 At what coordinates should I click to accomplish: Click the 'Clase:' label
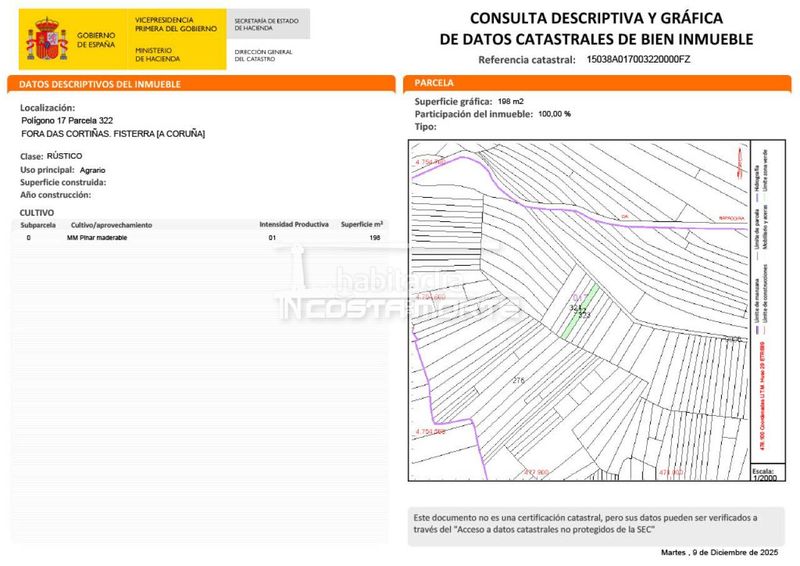[x=32, y=156]
